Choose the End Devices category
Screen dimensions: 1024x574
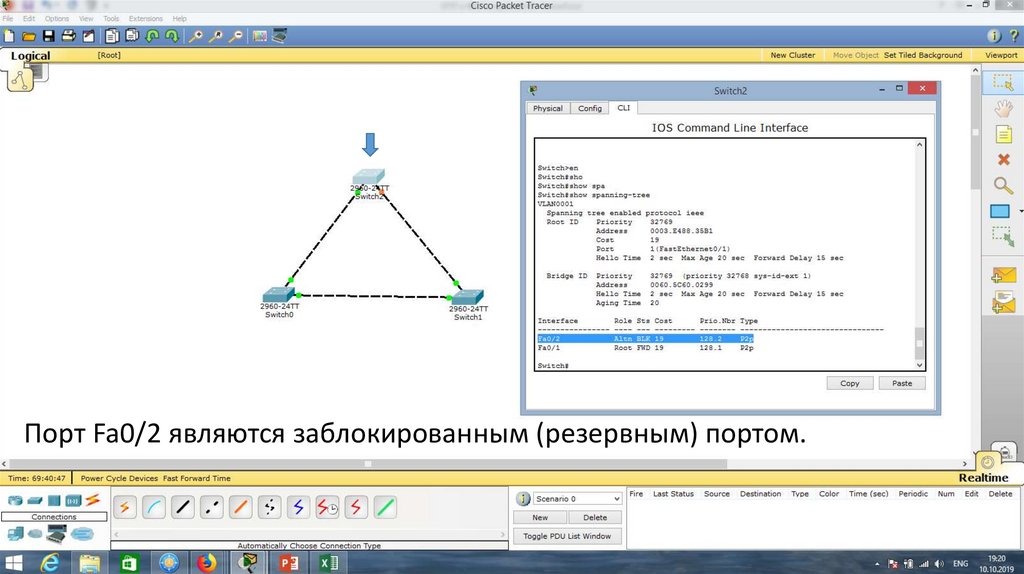point(15,534)
